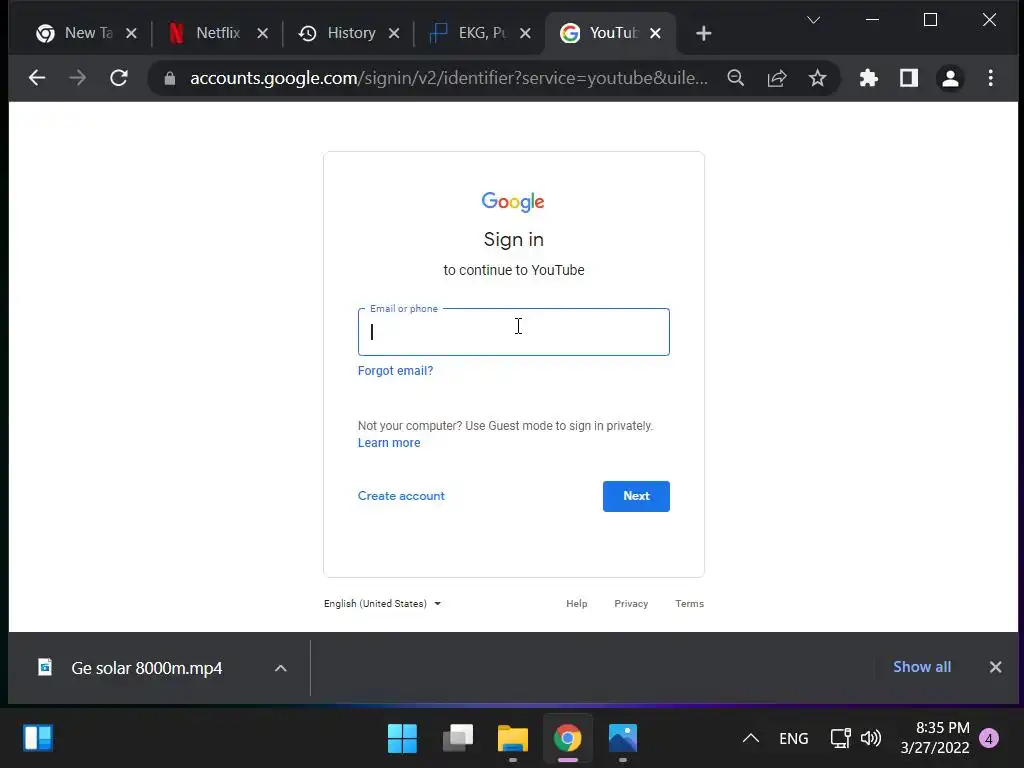Open File Explorer from the taskbar
This screenshot has height=768, width=1024.
pos(513,738)
